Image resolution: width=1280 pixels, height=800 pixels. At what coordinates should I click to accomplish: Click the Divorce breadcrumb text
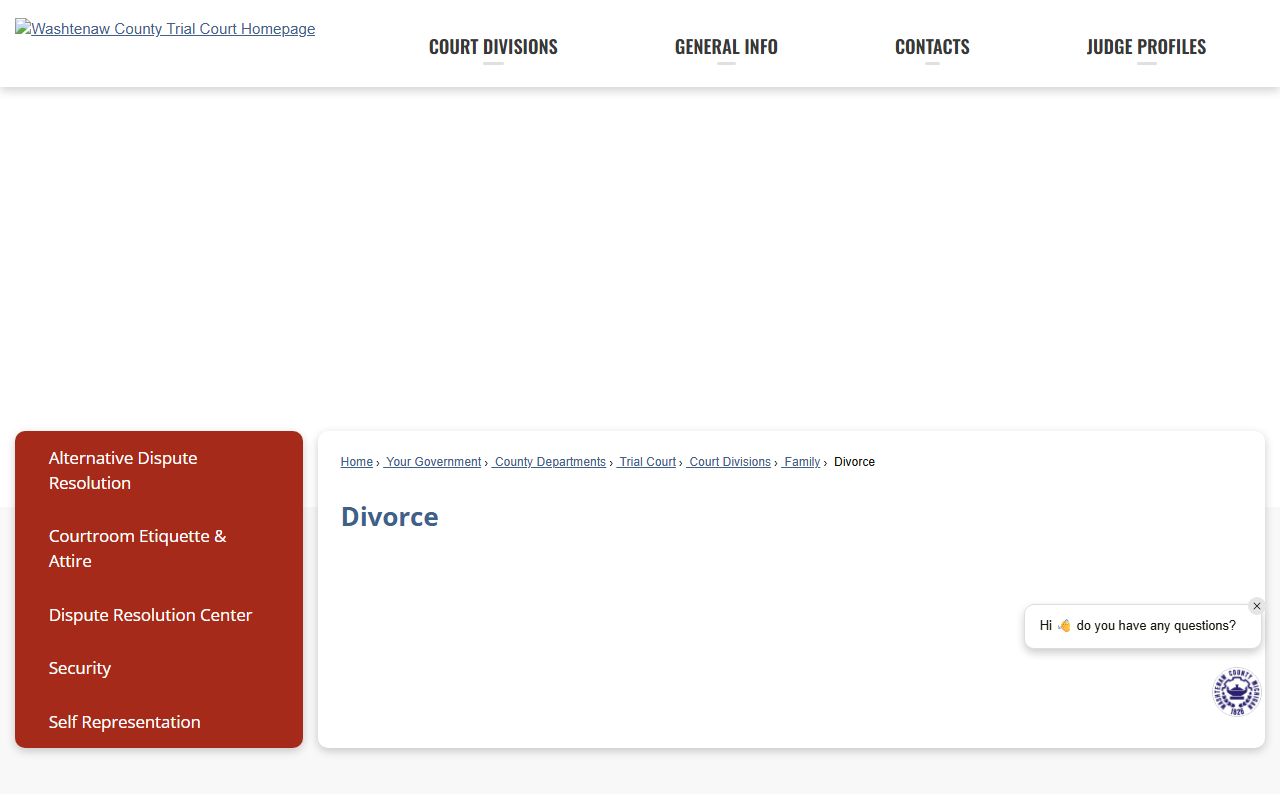[854, 462]
